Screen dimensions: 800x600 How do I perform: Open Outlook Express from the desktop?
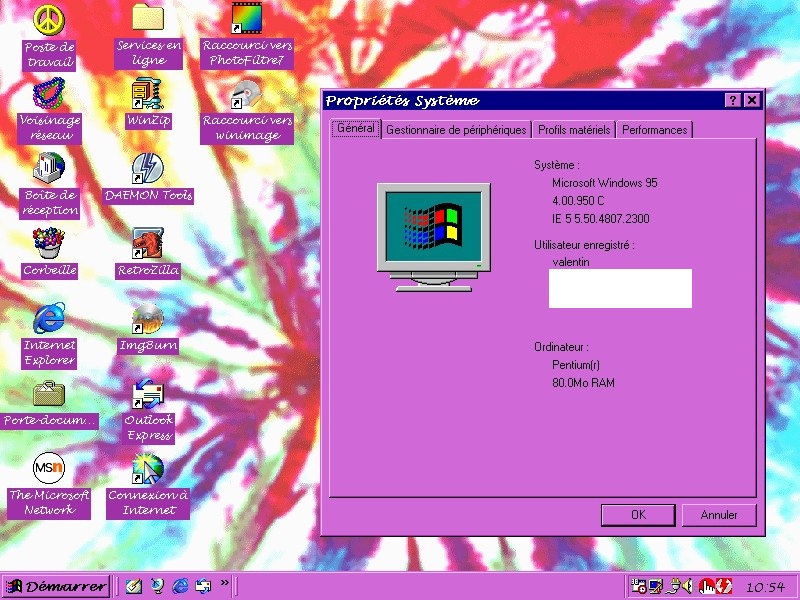click(x=148, y=393)
